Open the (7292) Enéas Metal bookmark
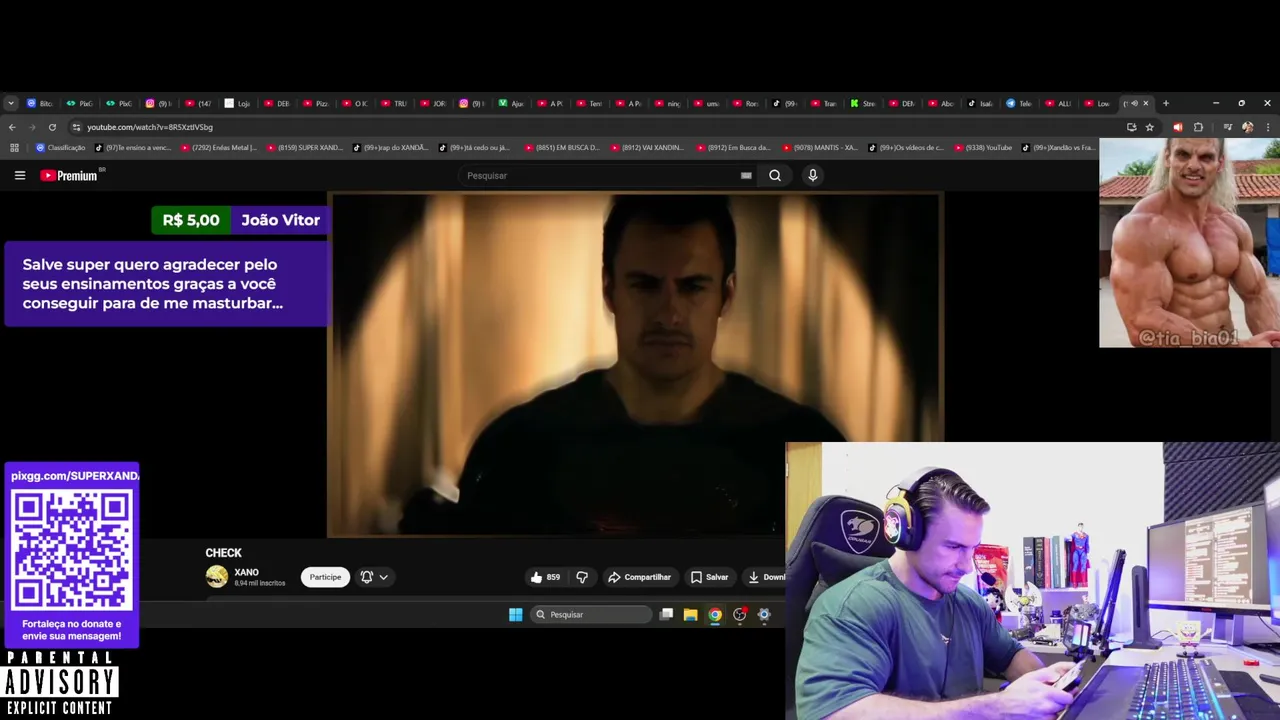 (219, 148)
